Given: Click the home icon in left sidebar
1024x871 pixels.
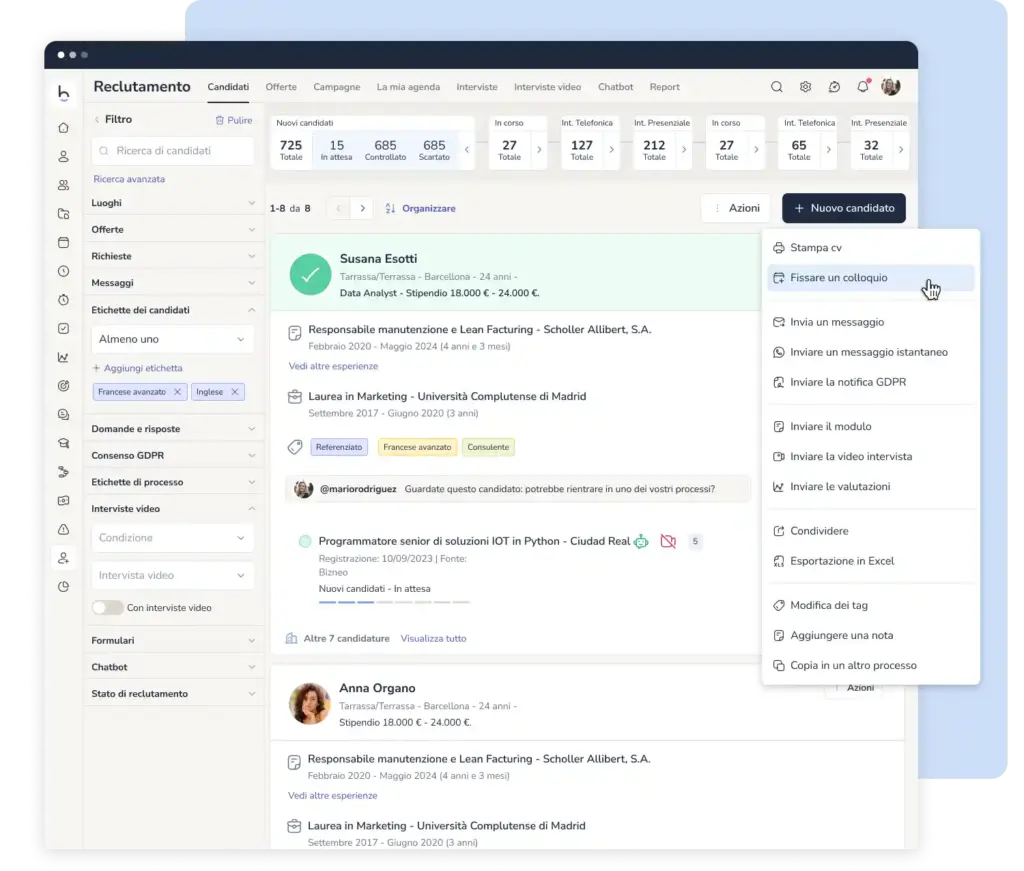Looking at the screenshot, I should 63,128.
